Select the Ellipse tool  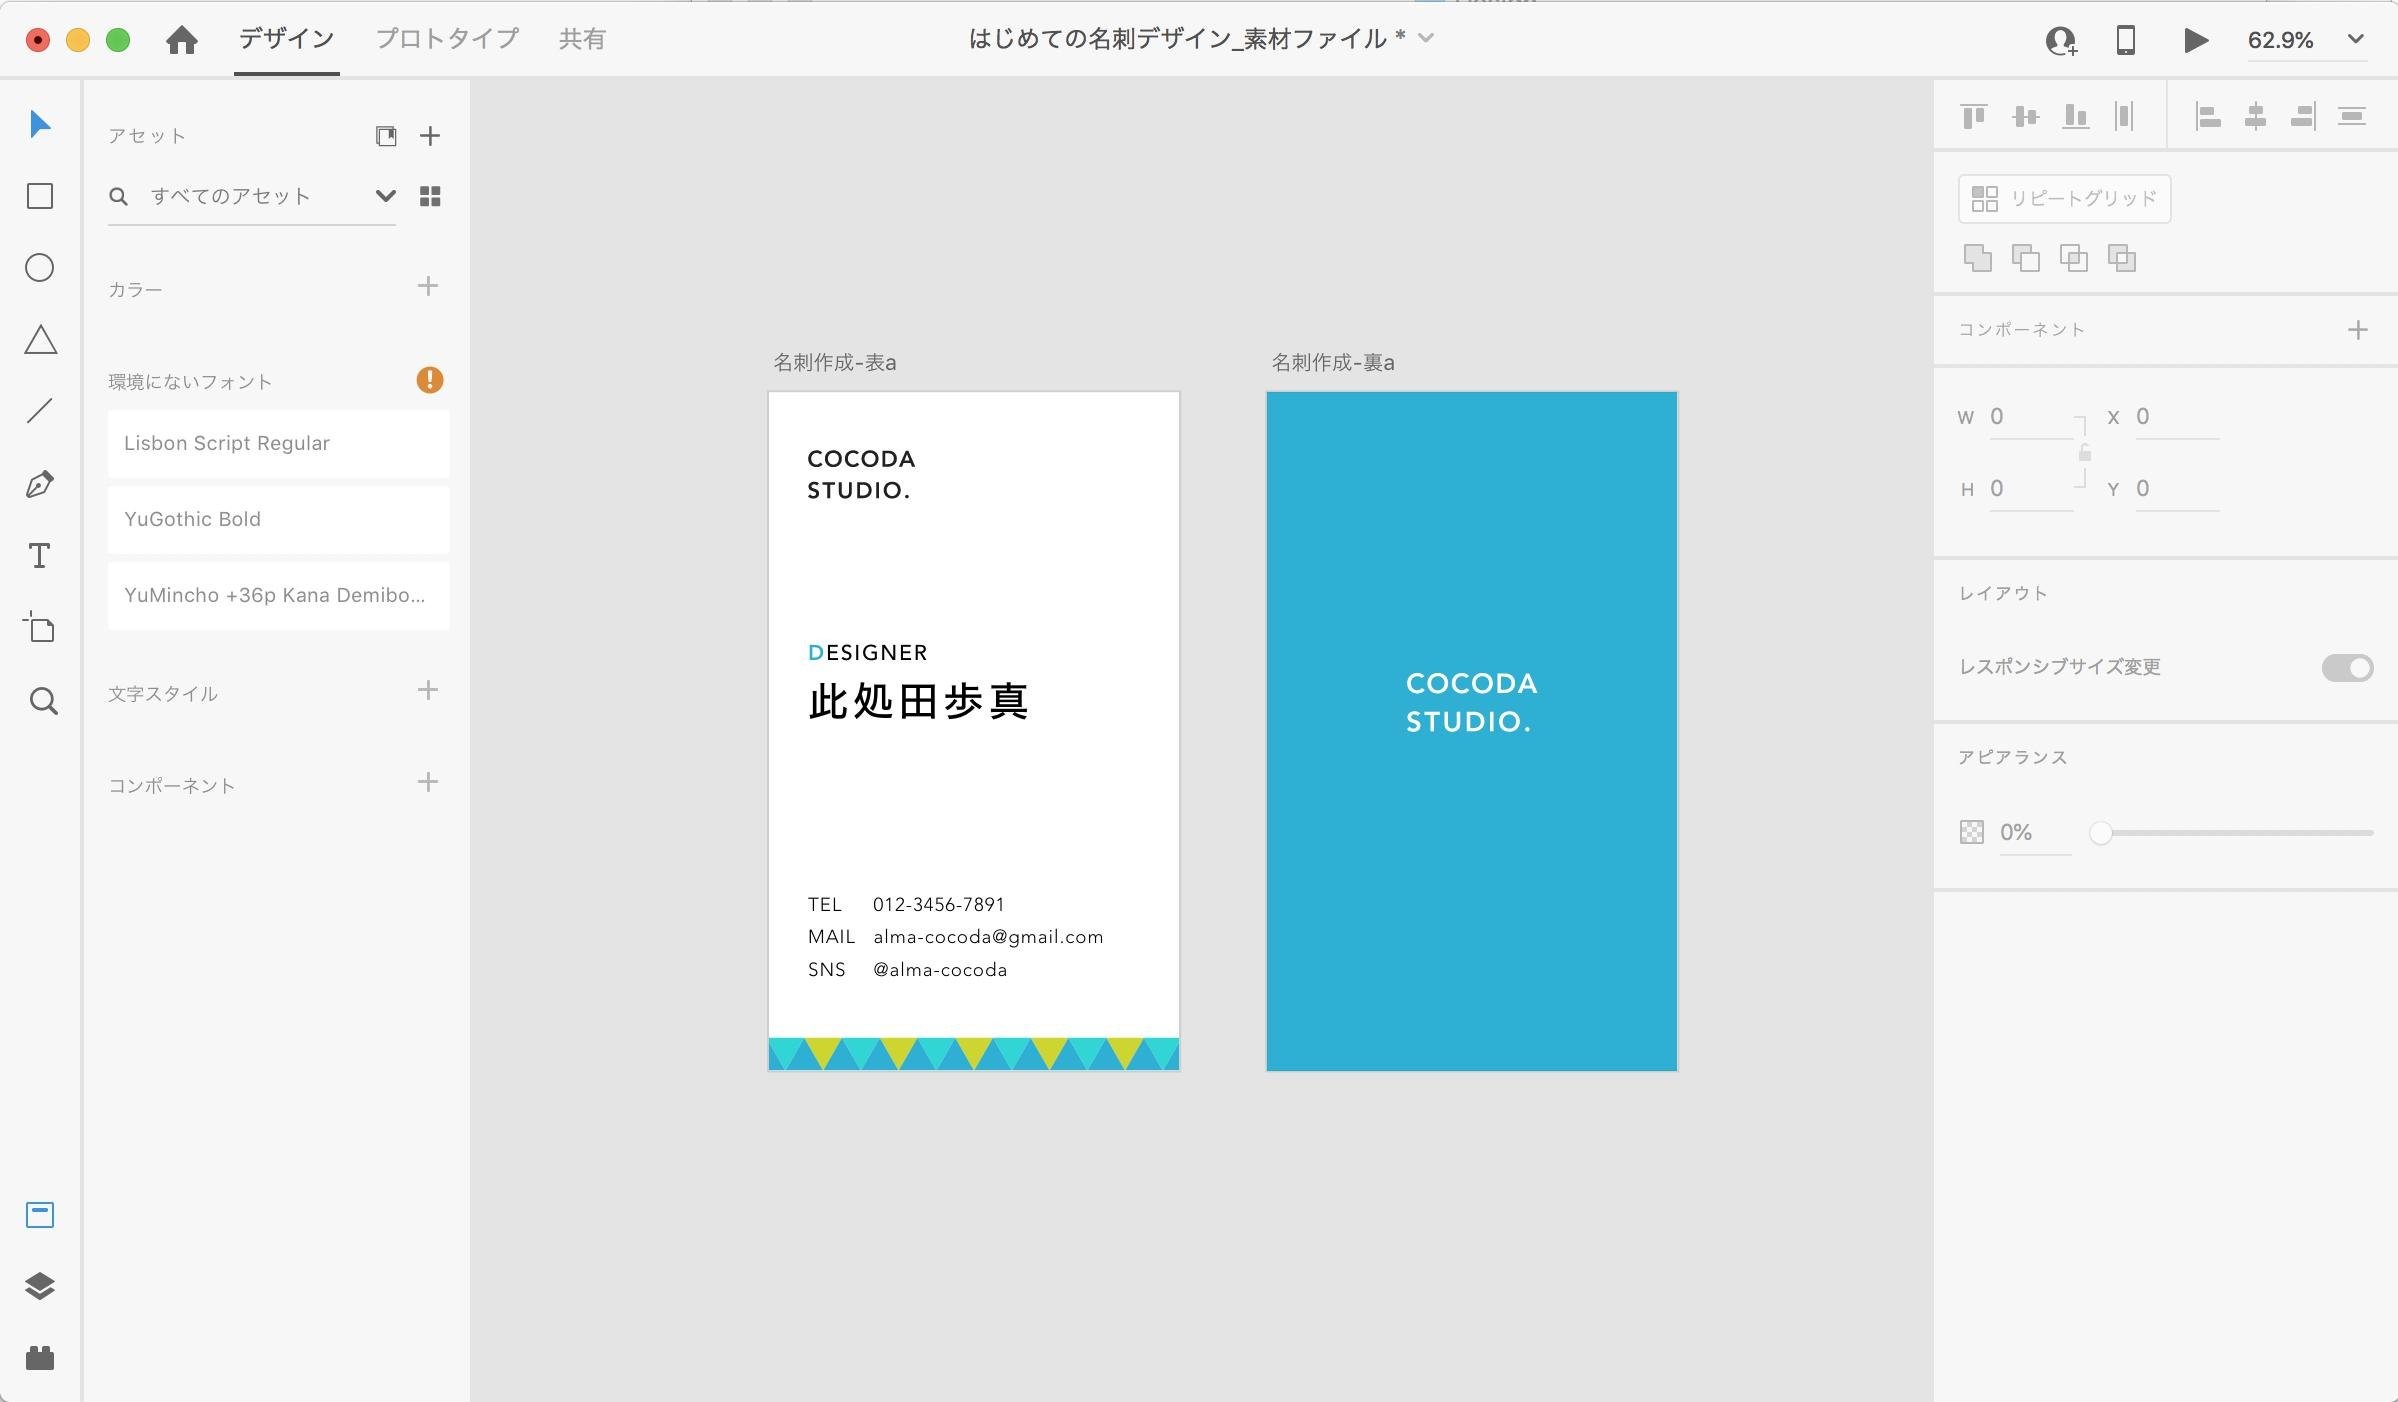click(40, 268)
